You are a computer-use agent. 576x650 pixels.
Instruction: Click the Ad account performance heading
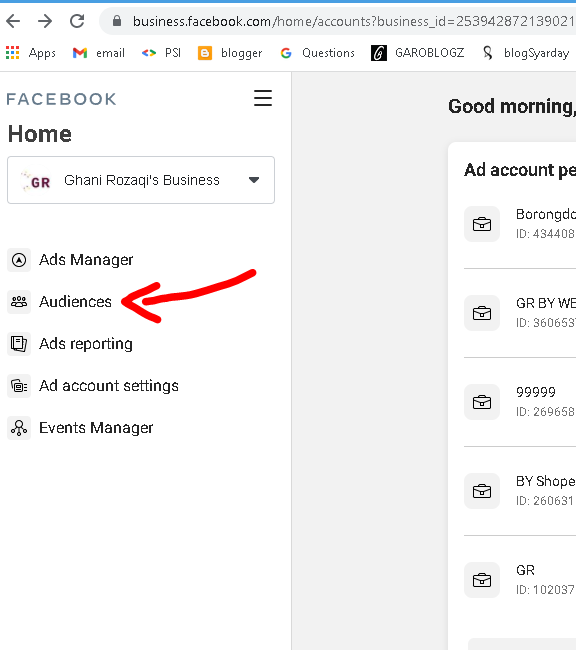520,170
